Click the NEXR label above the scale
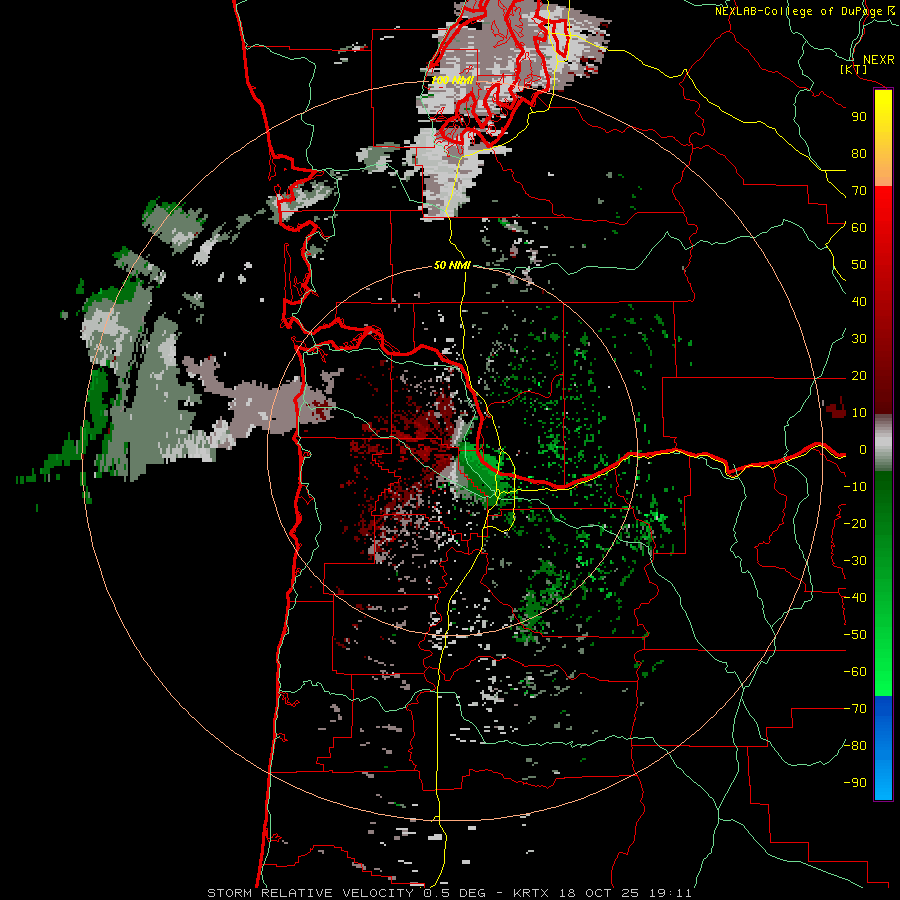The image size is (900, 900). pos(879,60)
